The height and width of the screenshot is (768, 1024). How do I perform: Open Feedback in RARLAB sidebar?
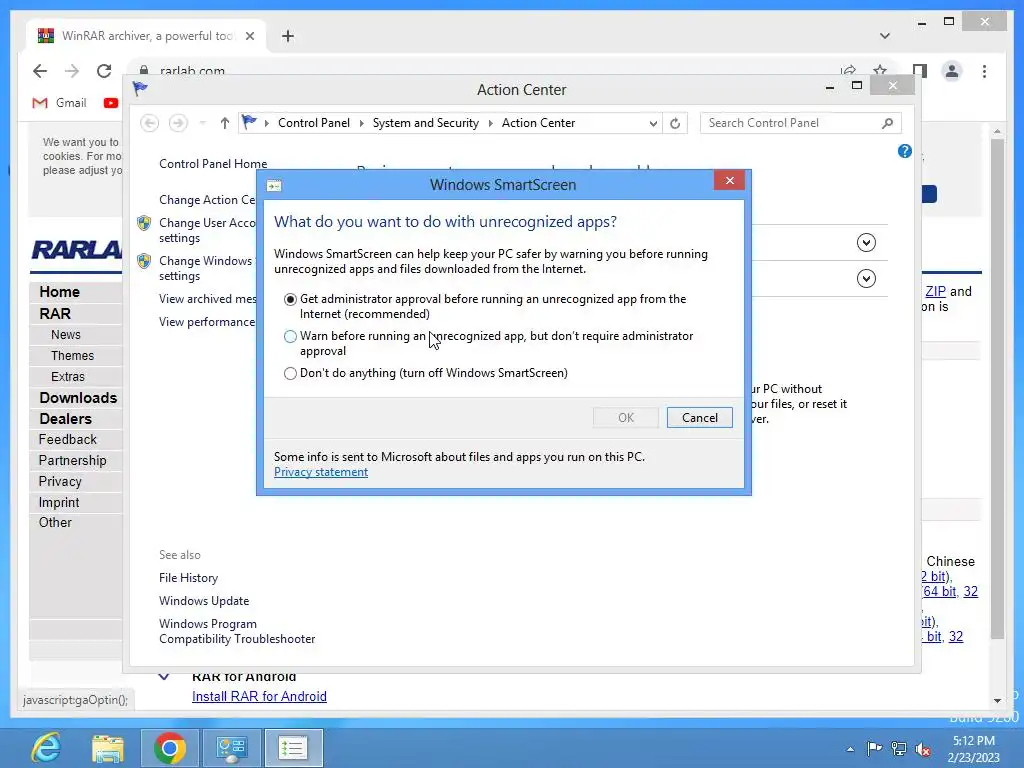[67, 440]
